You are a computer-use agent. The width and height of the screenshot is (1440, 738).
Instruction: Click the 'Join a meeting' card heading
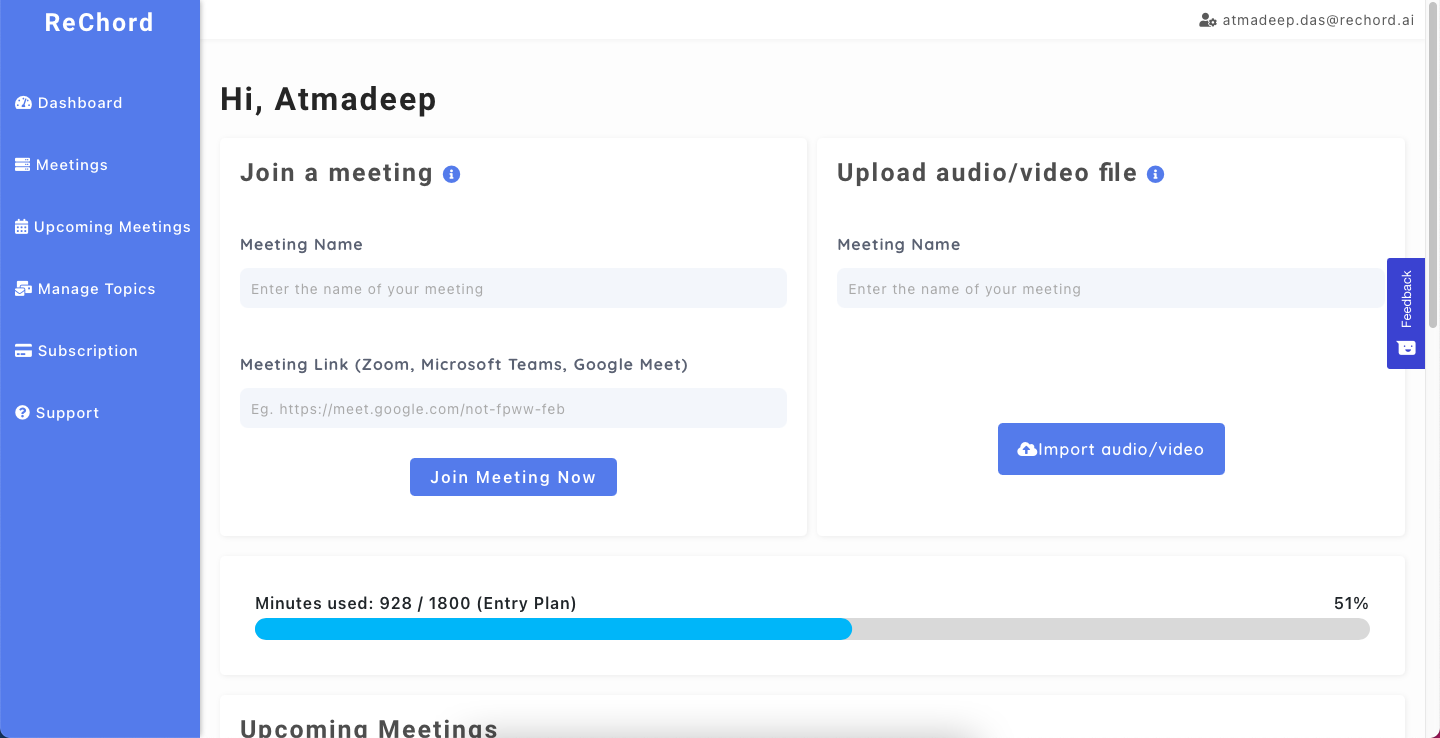click(x=336, y=173)
